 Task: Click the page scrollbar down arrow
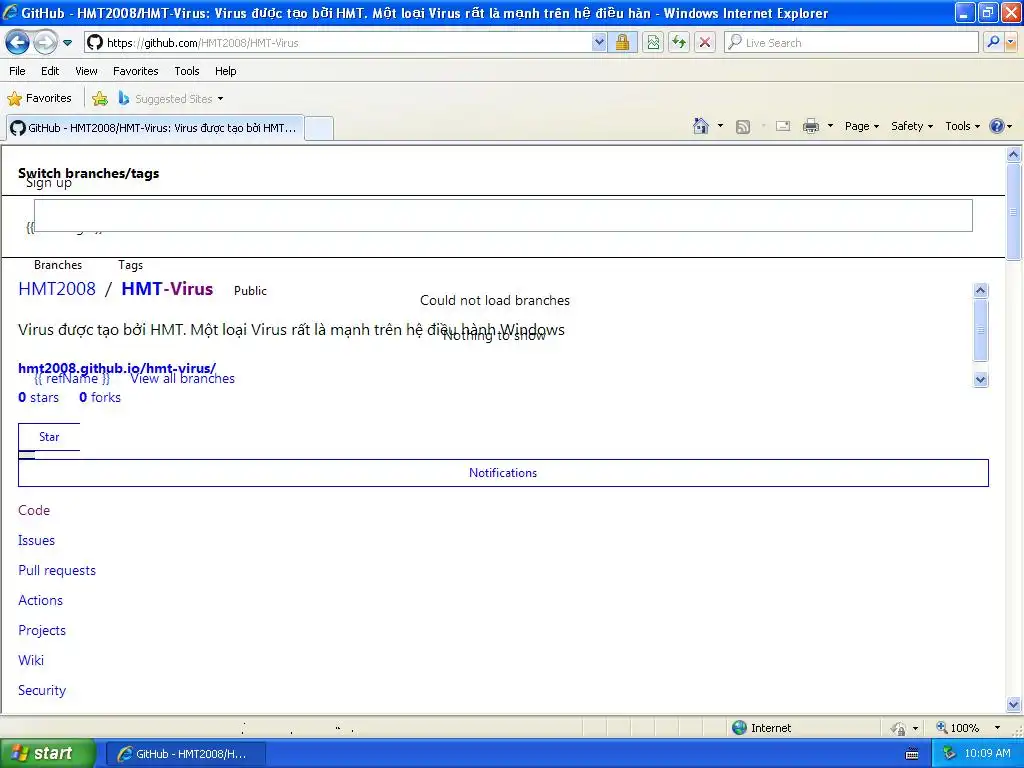pos(1013,704)
